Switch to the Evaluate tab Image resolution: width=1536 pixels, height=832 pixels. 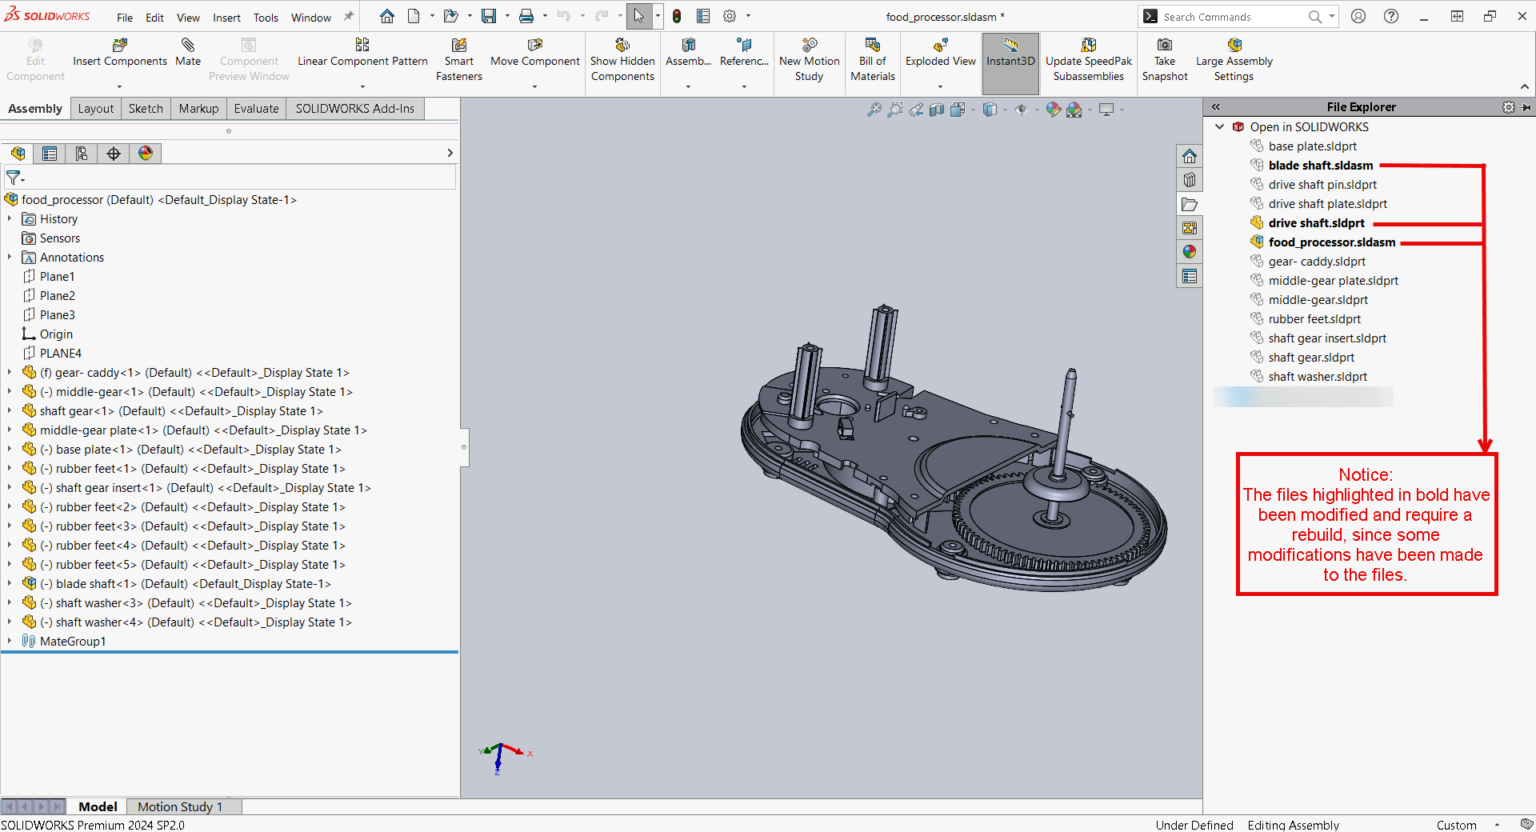point(256,108)
